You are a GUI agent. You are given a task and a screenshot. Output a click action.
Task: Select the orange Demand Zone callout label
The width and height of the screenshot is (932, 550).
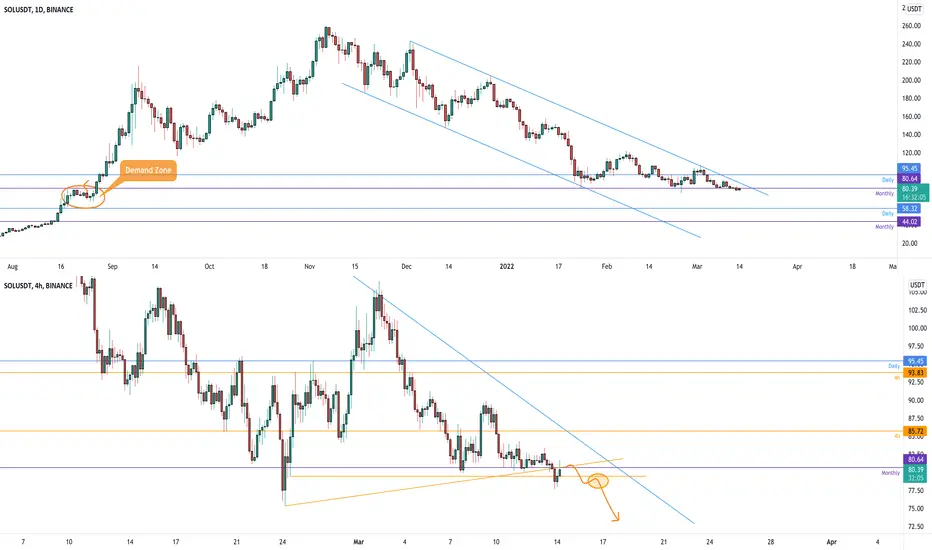(148, 170)
